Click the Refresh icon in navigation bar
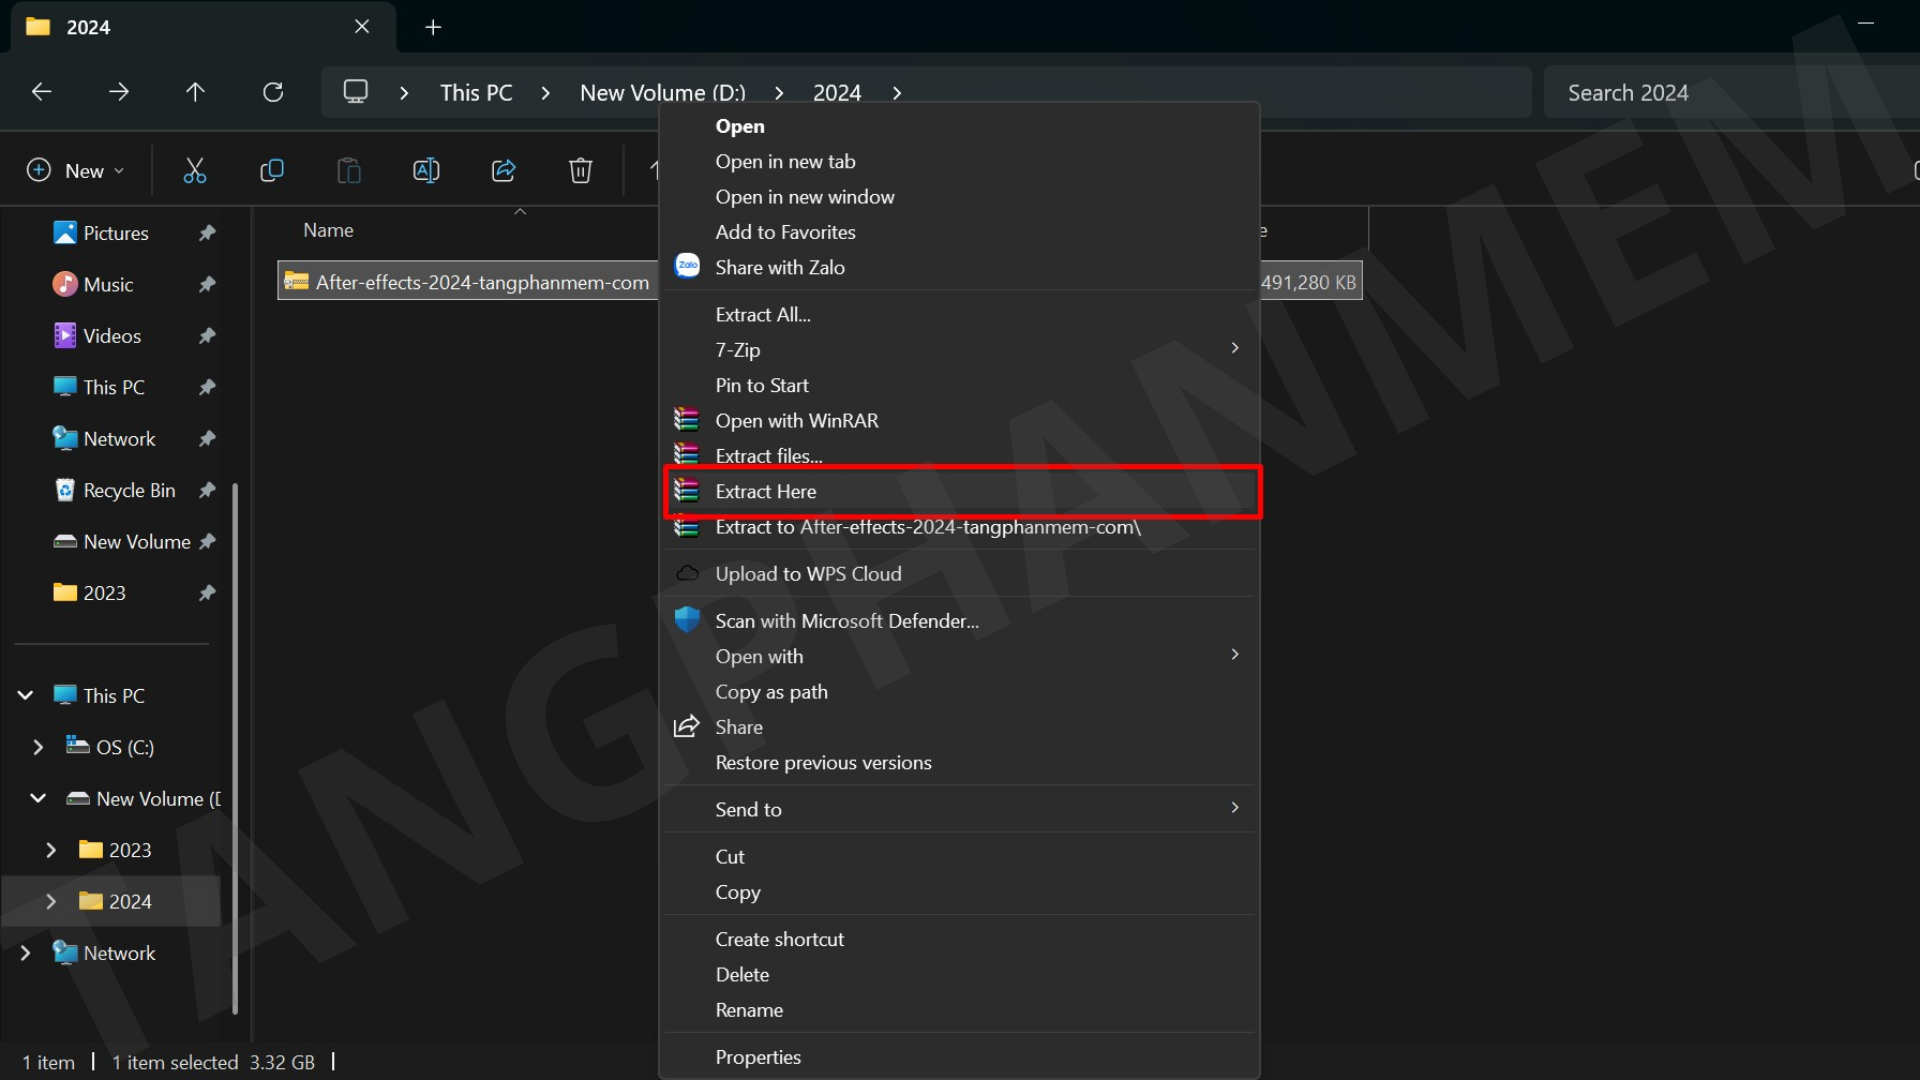 click(273, 92)
